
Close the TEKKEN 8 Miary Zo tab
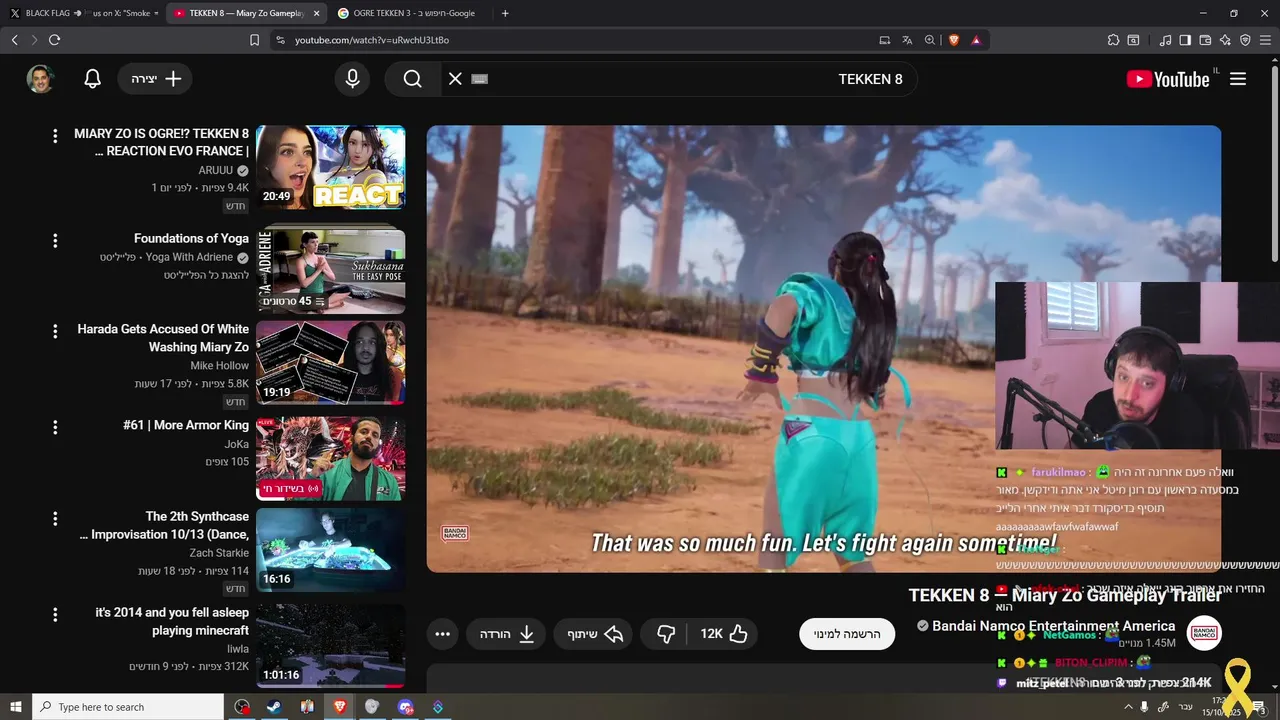click(x=317, y=13)
